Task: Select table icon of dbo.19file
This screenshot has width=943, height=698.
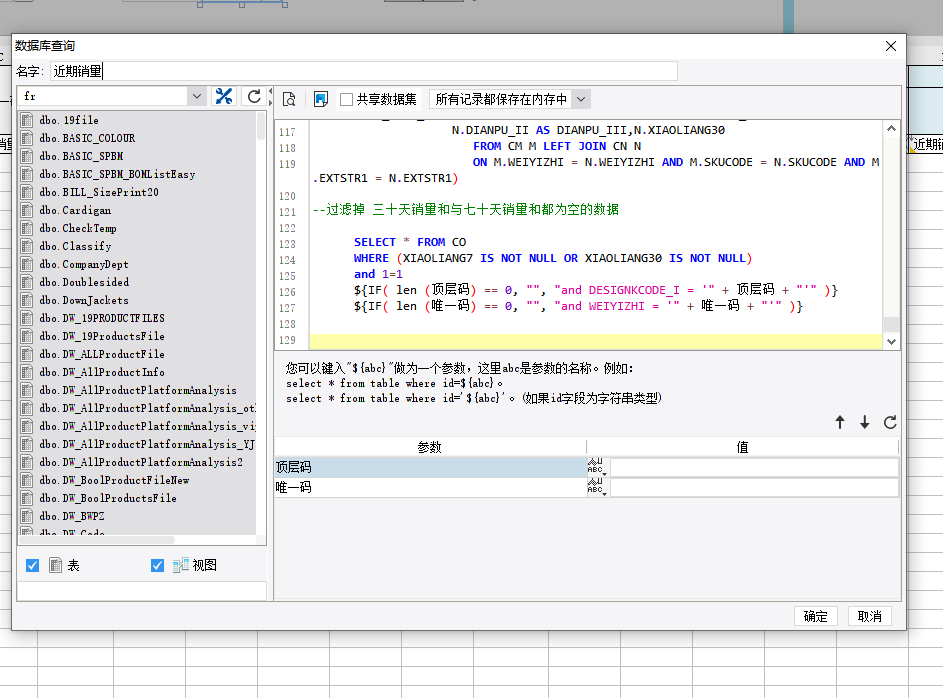Action: (27, 120)
